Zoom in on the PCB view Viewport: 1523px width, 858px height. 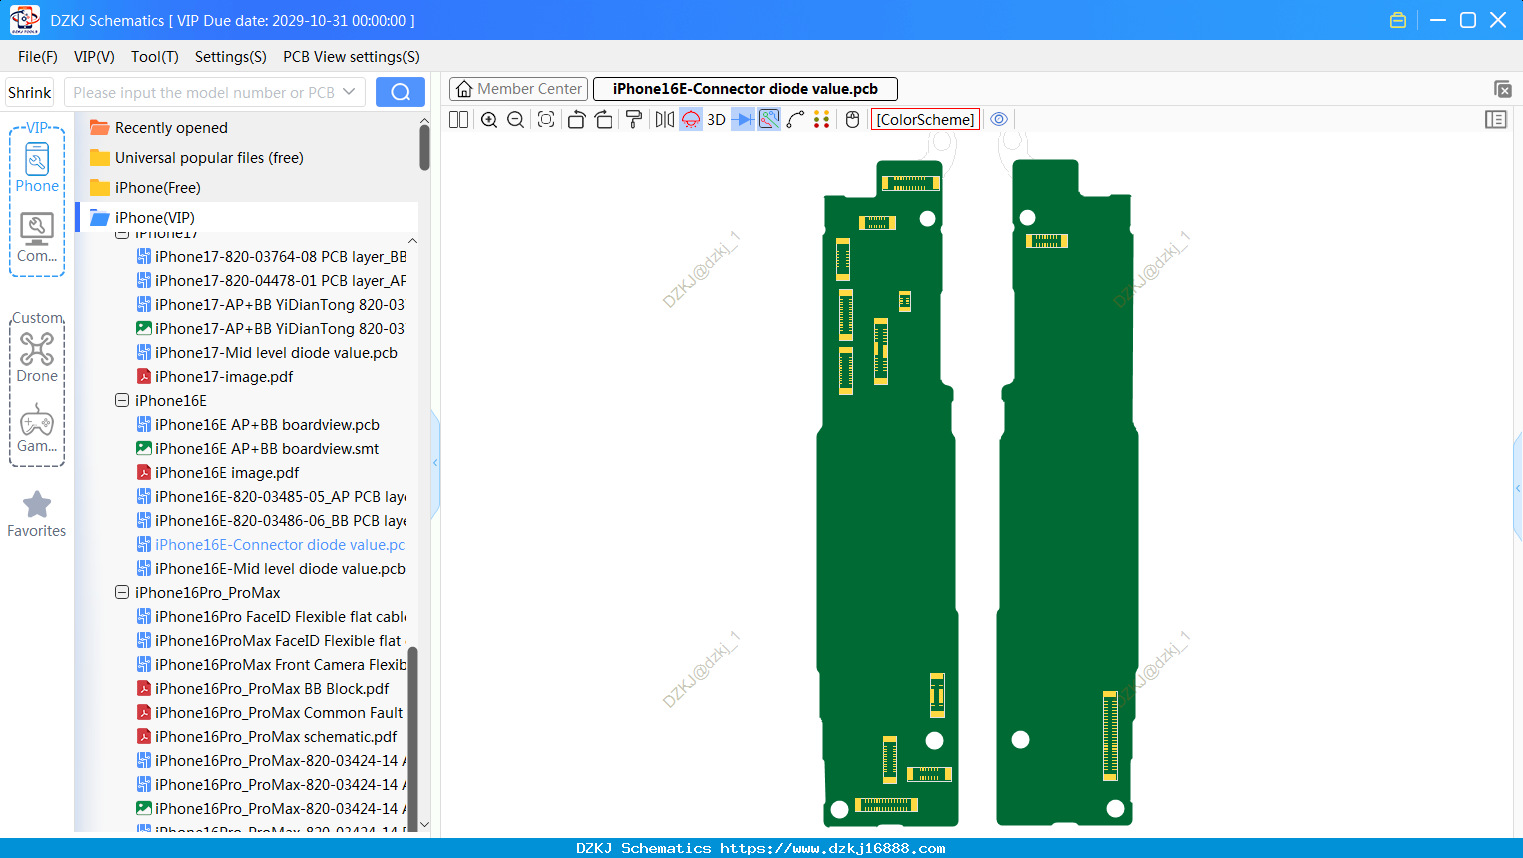pyautogui.click(x=489, y=120)
